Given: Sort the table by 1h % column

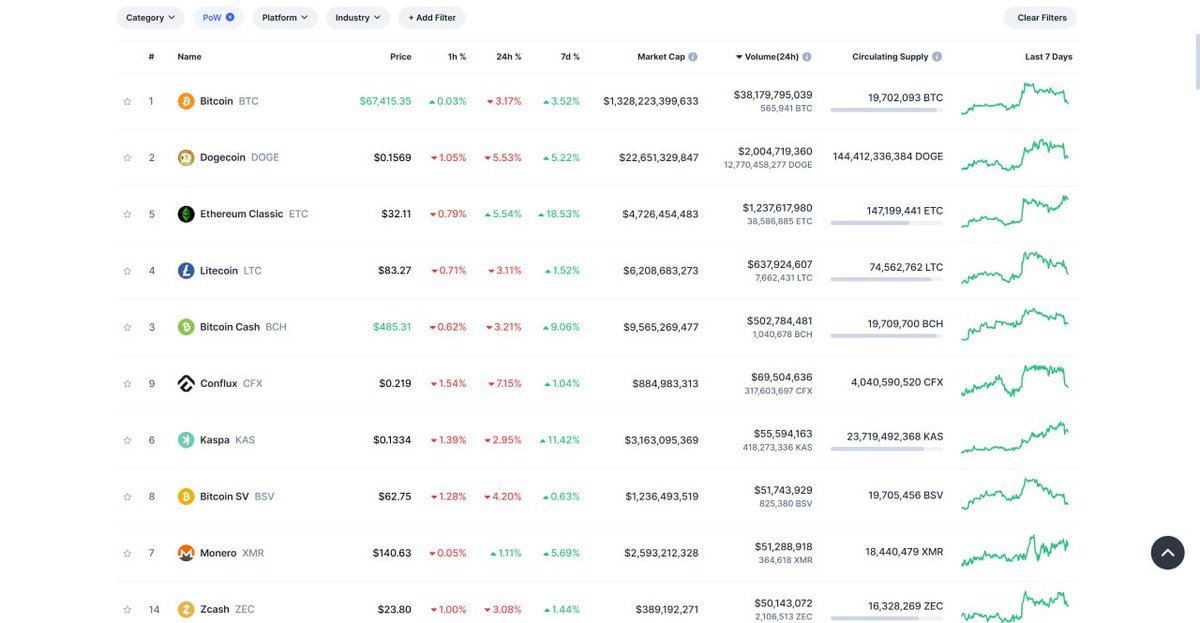Looking at the screenshot, I should coord(457,57).
